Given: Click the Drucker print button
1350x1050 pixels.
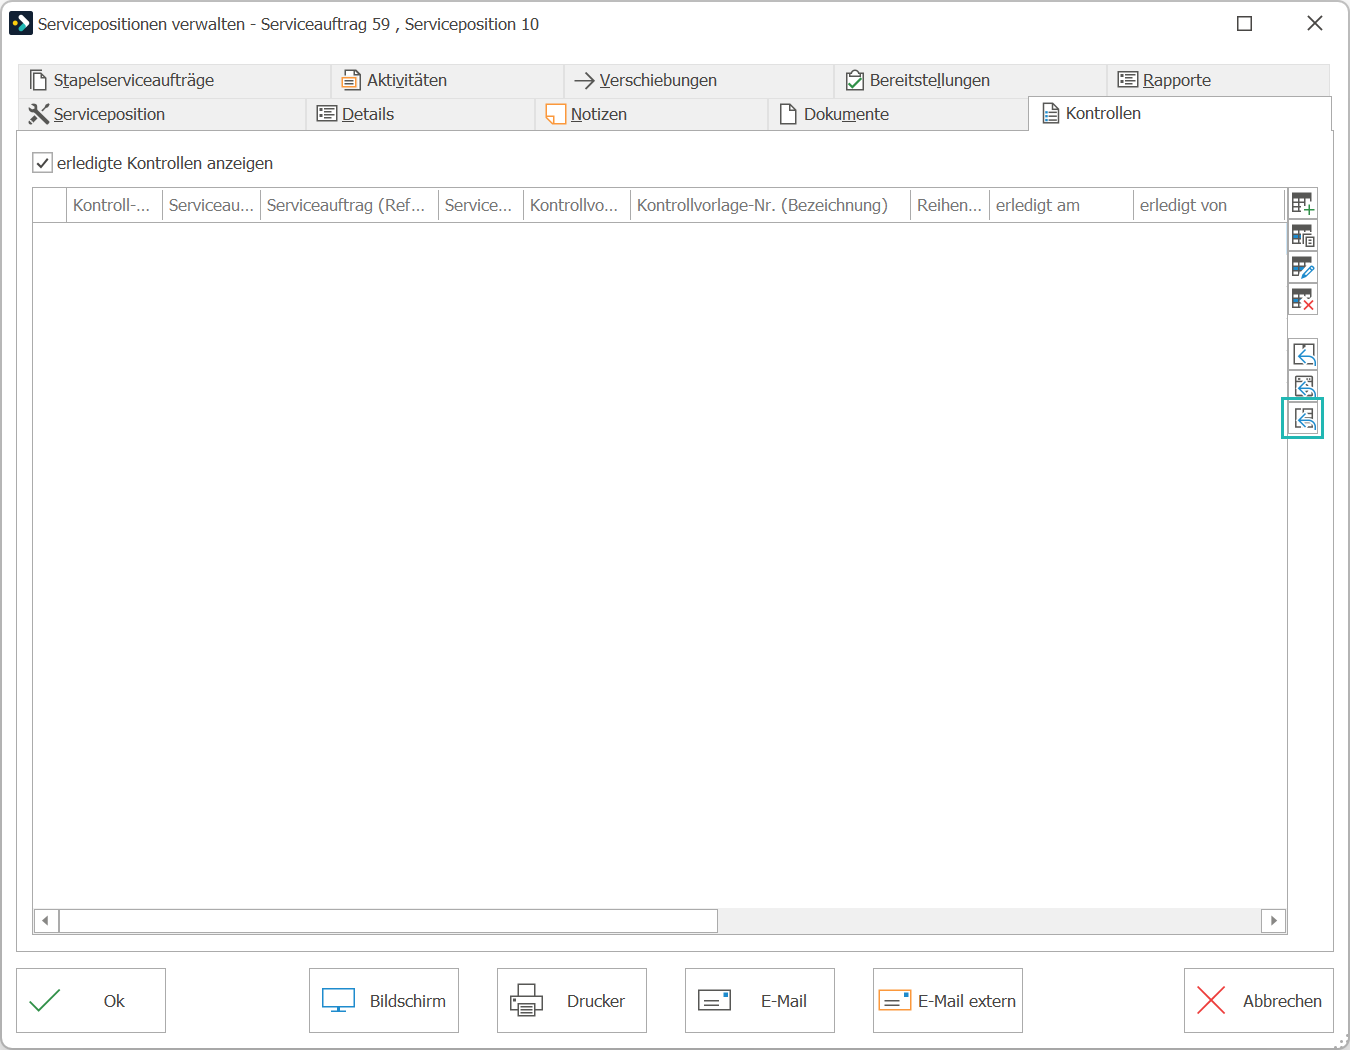Looking at the screenshot, I should pos(572,1000).
